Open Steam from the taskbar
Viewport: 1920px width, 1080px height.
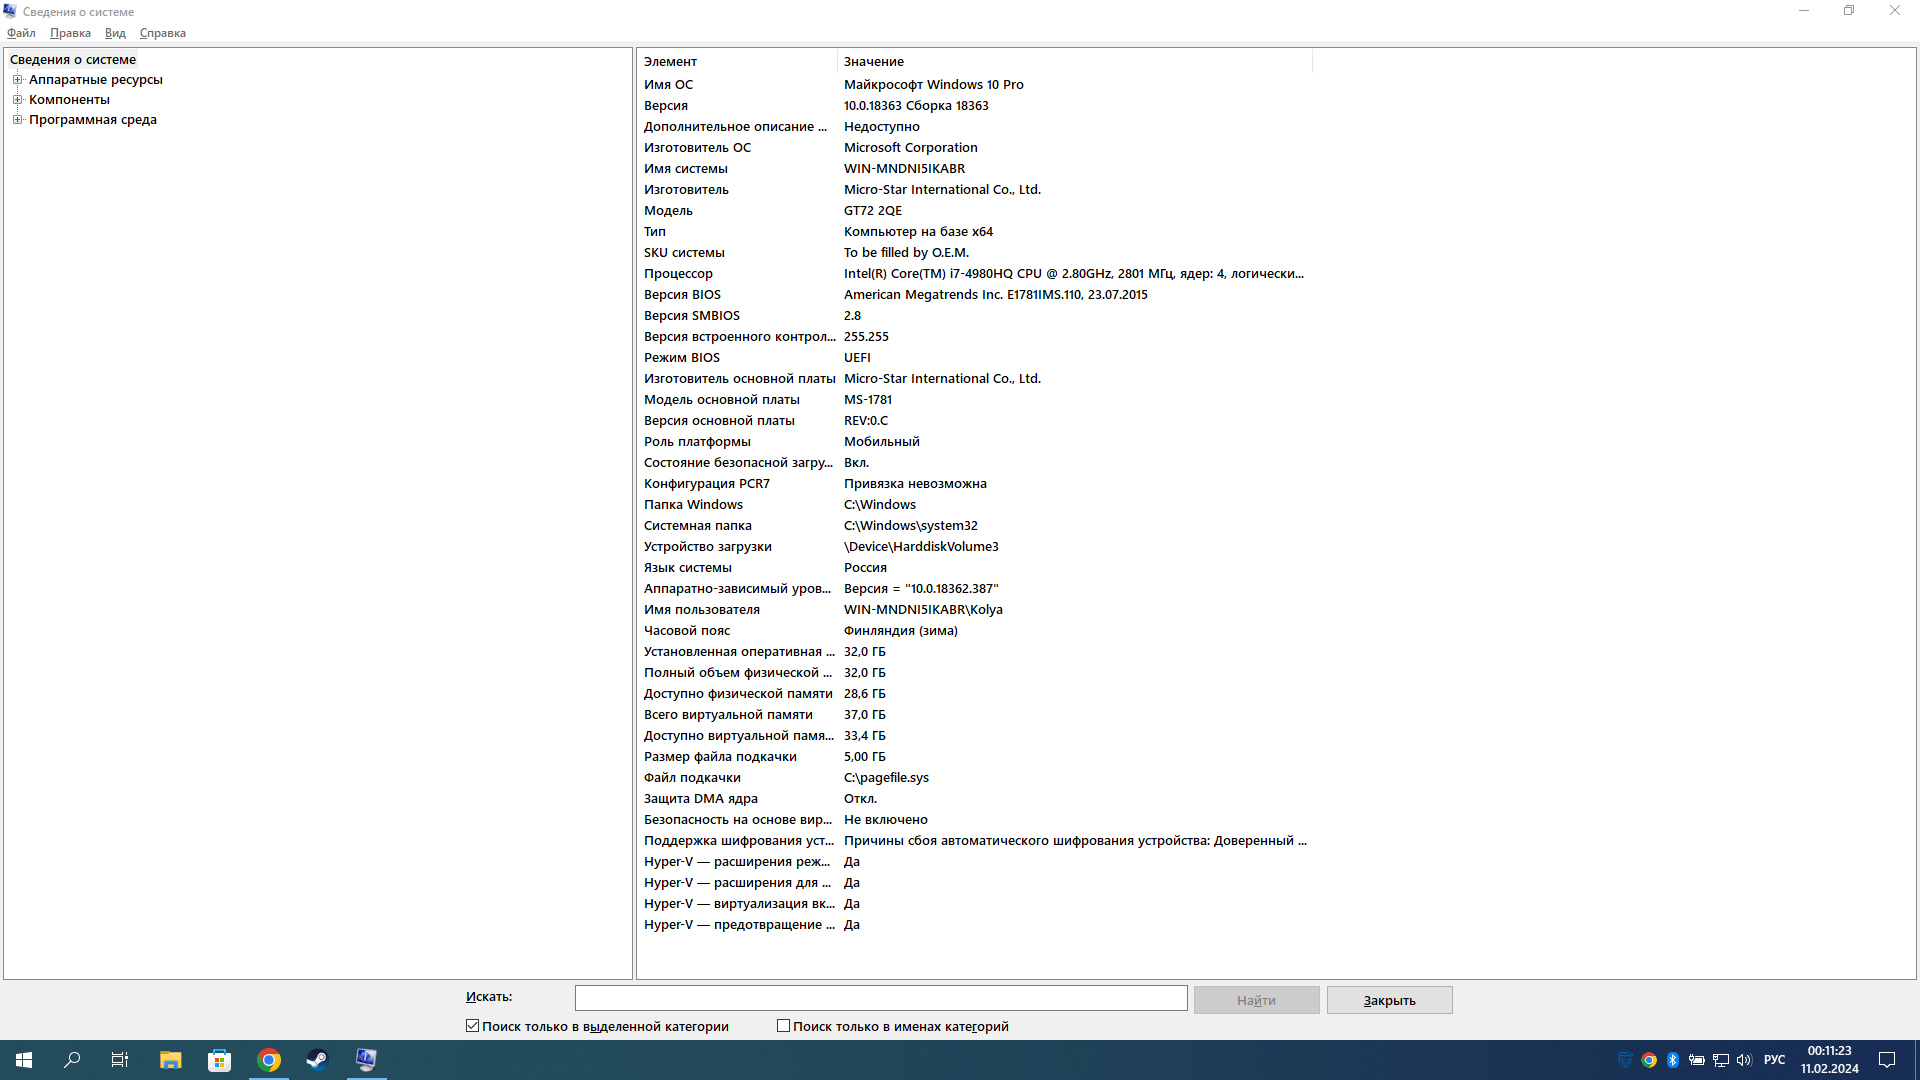pyautogui.click(x=317, y=1060)
